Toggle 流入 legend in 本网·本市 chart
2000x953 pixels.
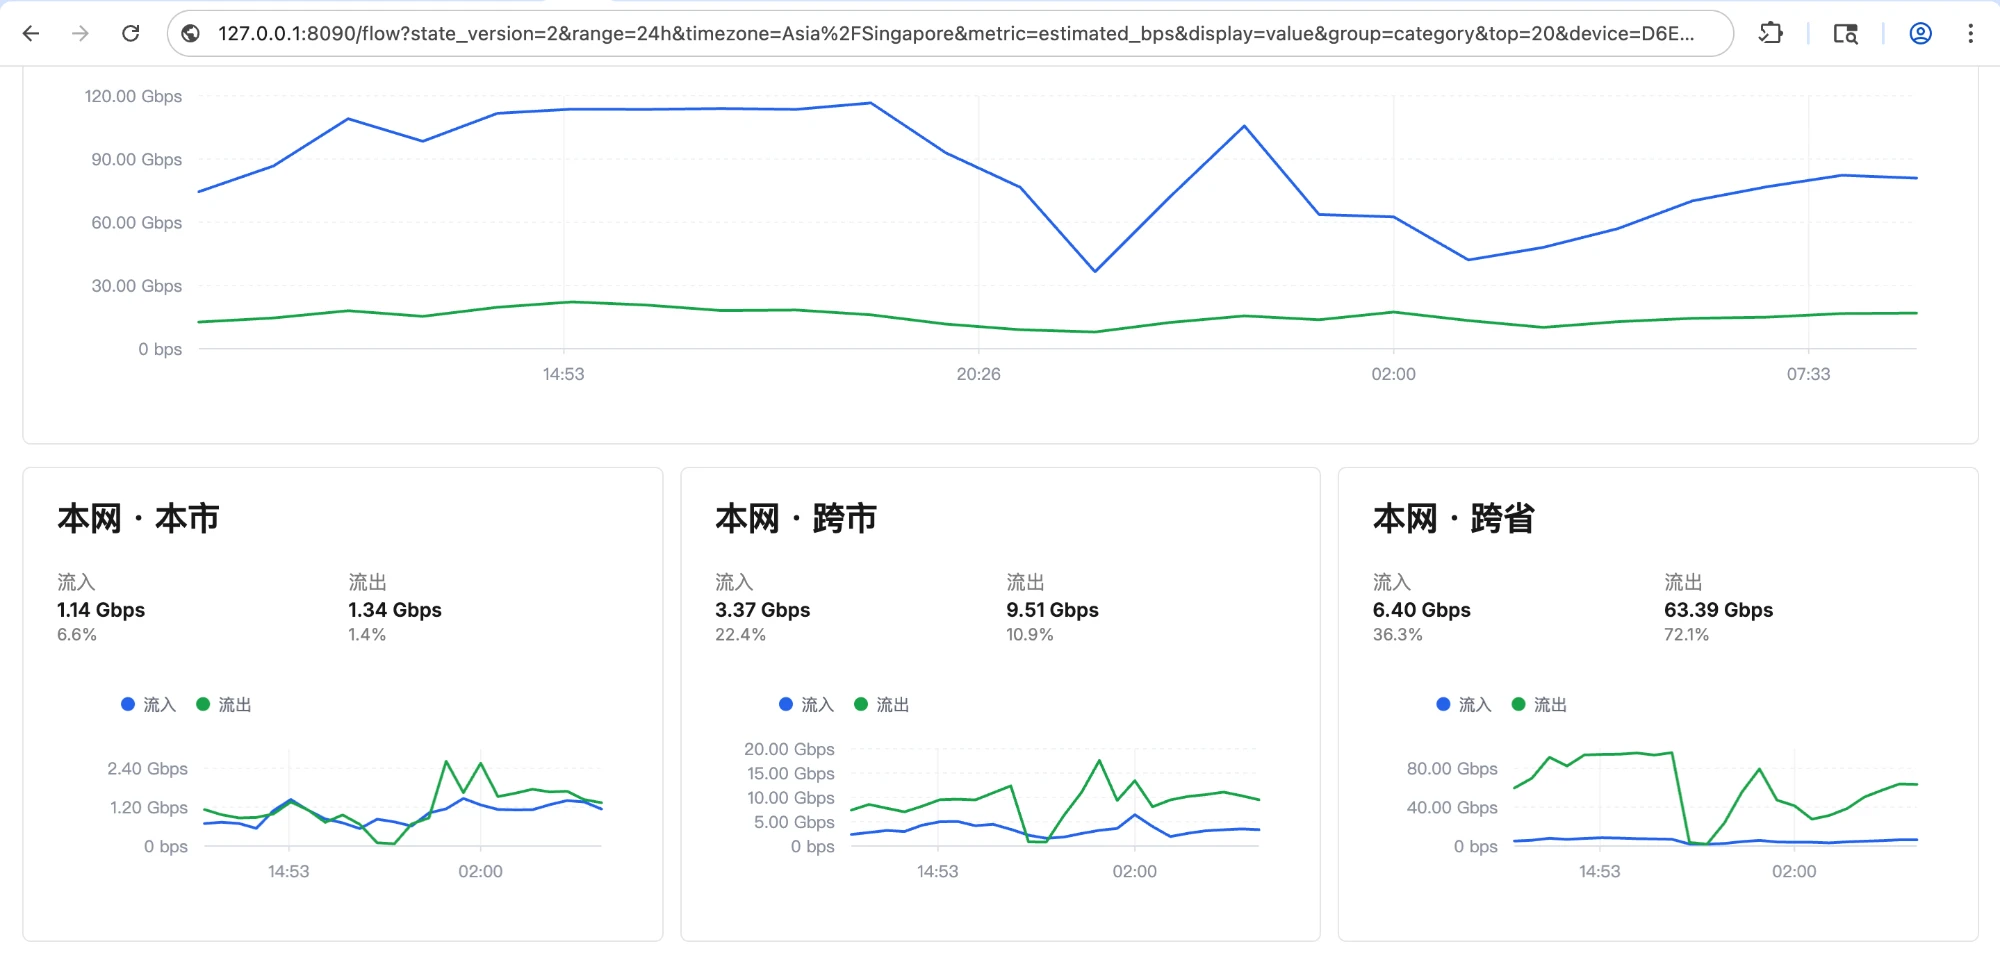148,704
